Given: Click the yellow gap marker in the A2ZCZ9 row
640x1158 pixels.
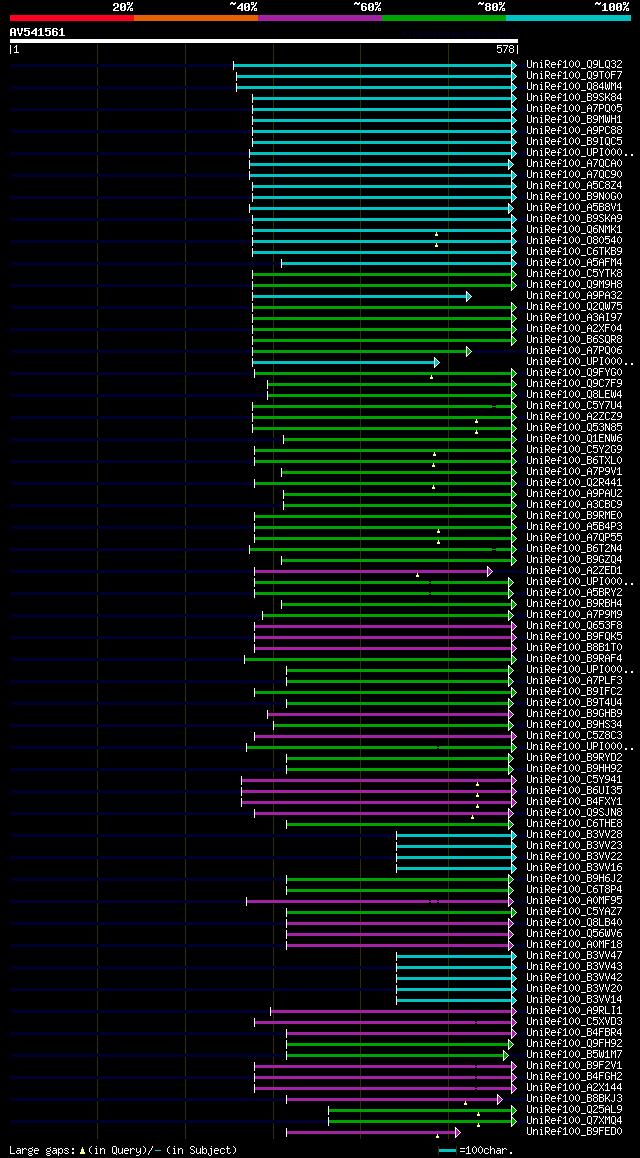Looking at the screenshot, I should tap(476, 421).
